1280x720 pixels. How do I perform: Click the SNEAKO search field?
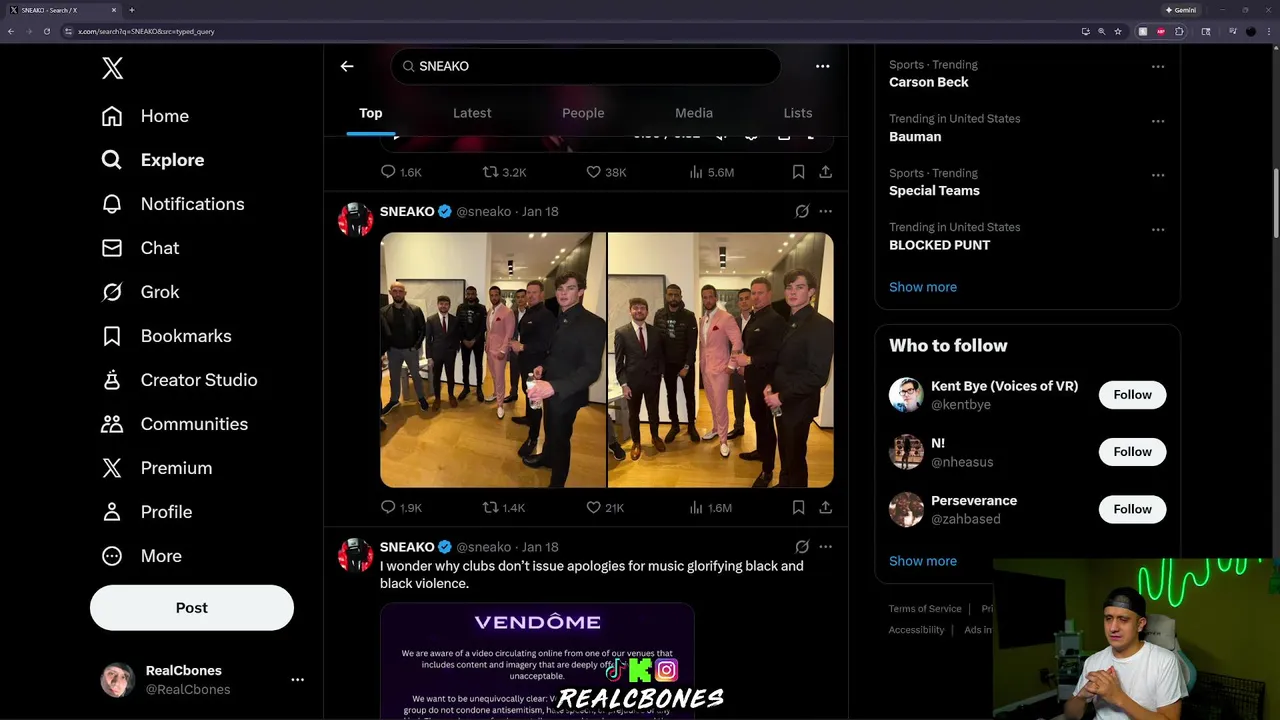point(586,66)
